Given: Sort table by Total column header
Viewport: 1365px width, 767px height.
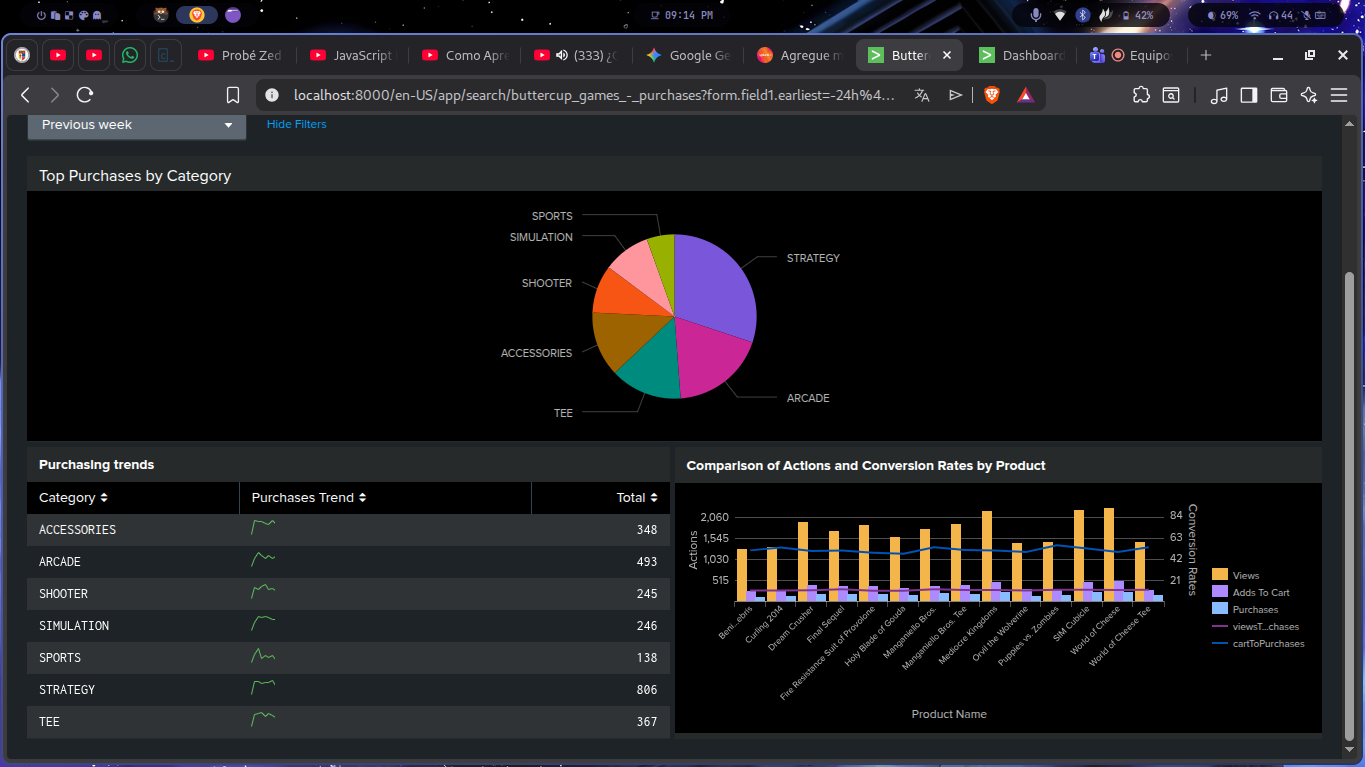Looking at the screenshot, I should (x=636, y=497).
